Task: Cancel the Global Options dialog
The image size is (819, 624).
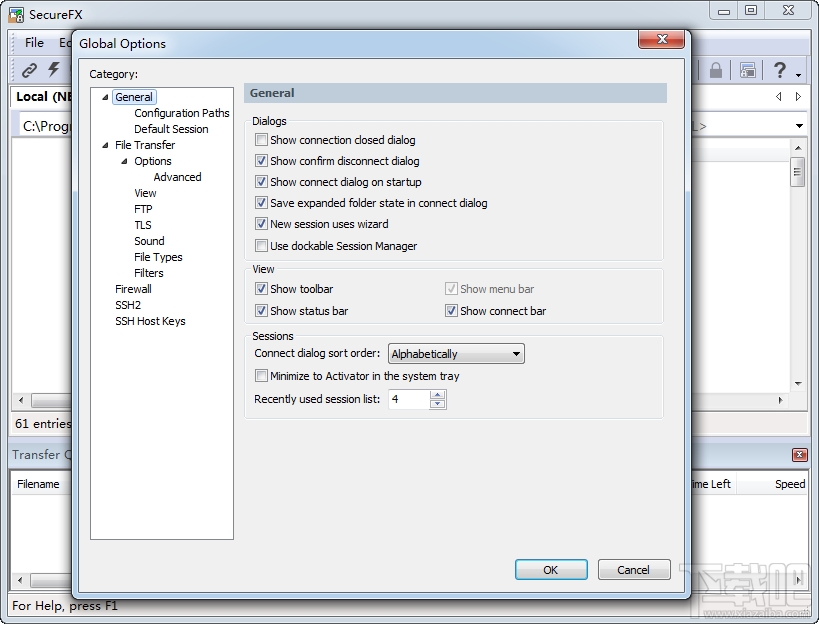Action: pos(633,569)
